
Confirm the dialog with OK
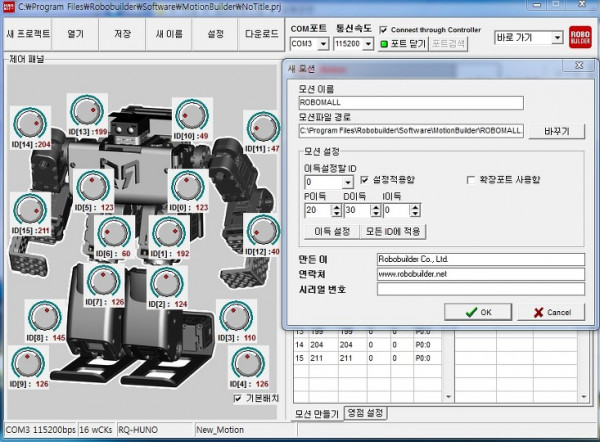pos(478,312)
